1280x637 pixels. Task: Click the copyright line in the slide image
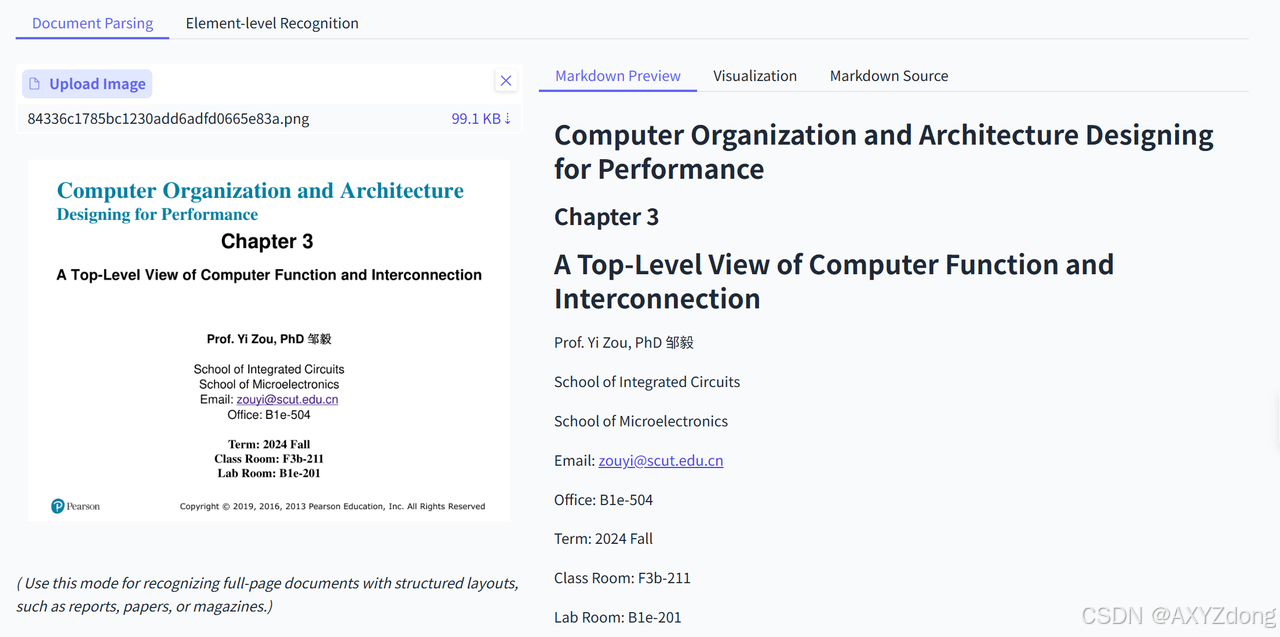pos(332,506)
